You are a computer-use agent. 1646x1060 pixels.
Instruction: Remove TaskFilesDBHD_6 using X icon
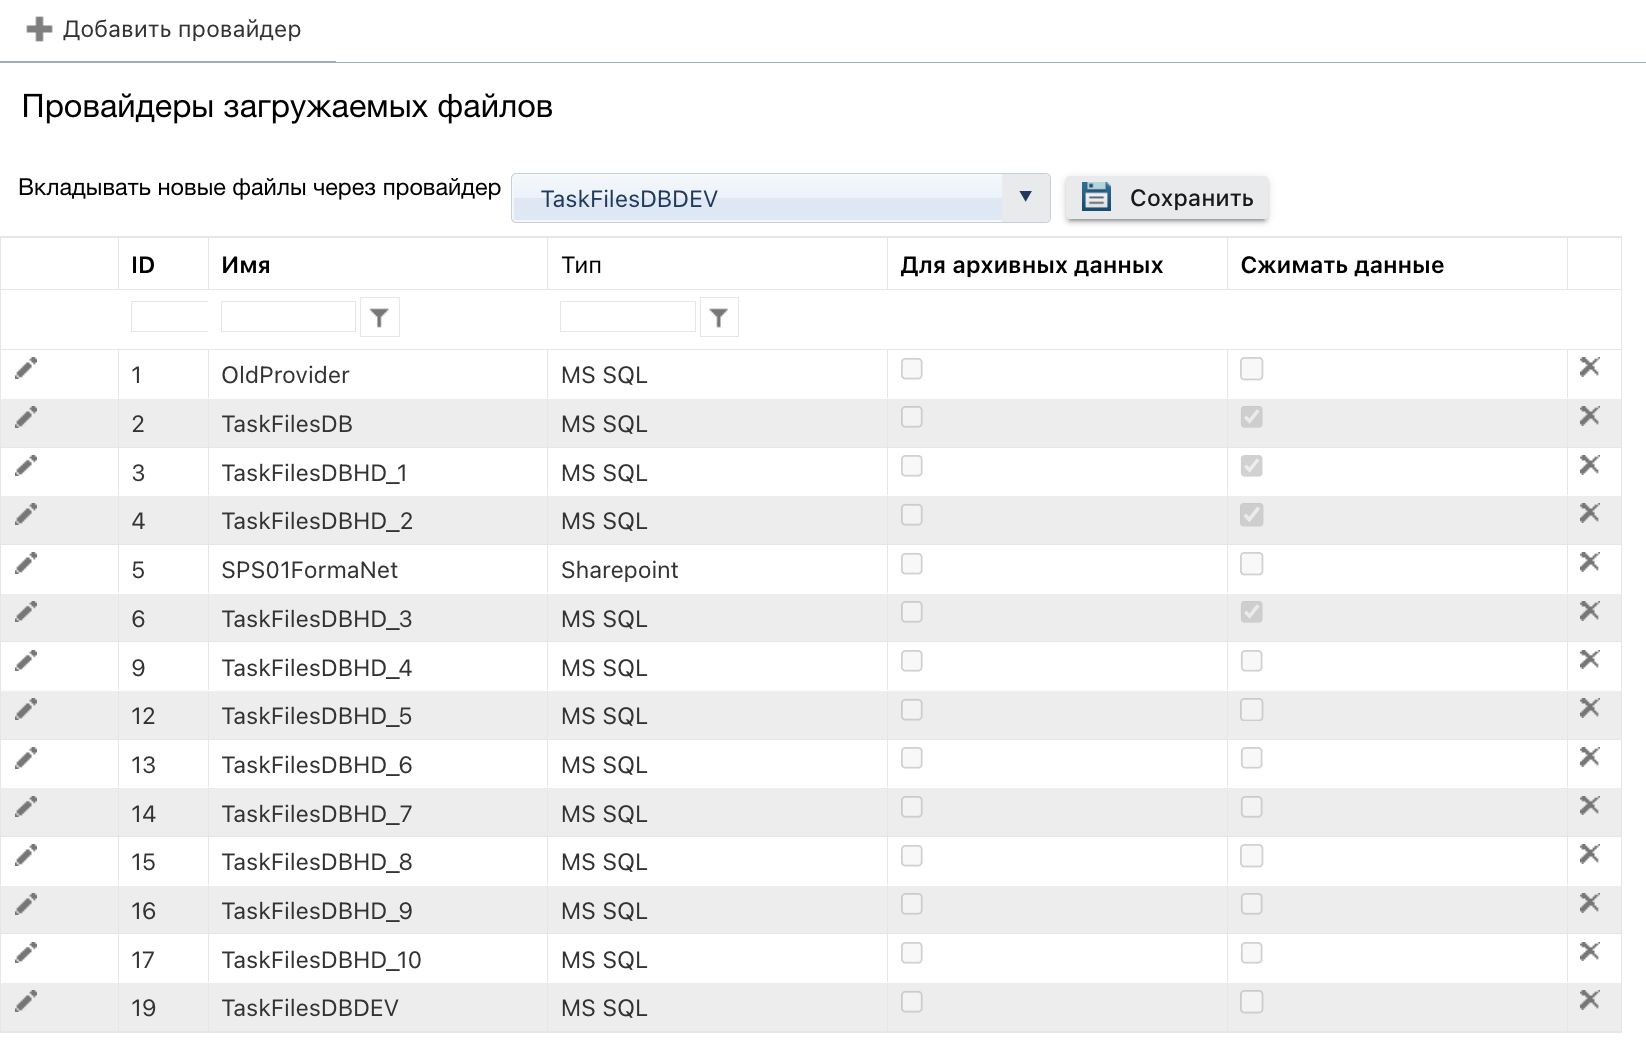pos(1589,757)
